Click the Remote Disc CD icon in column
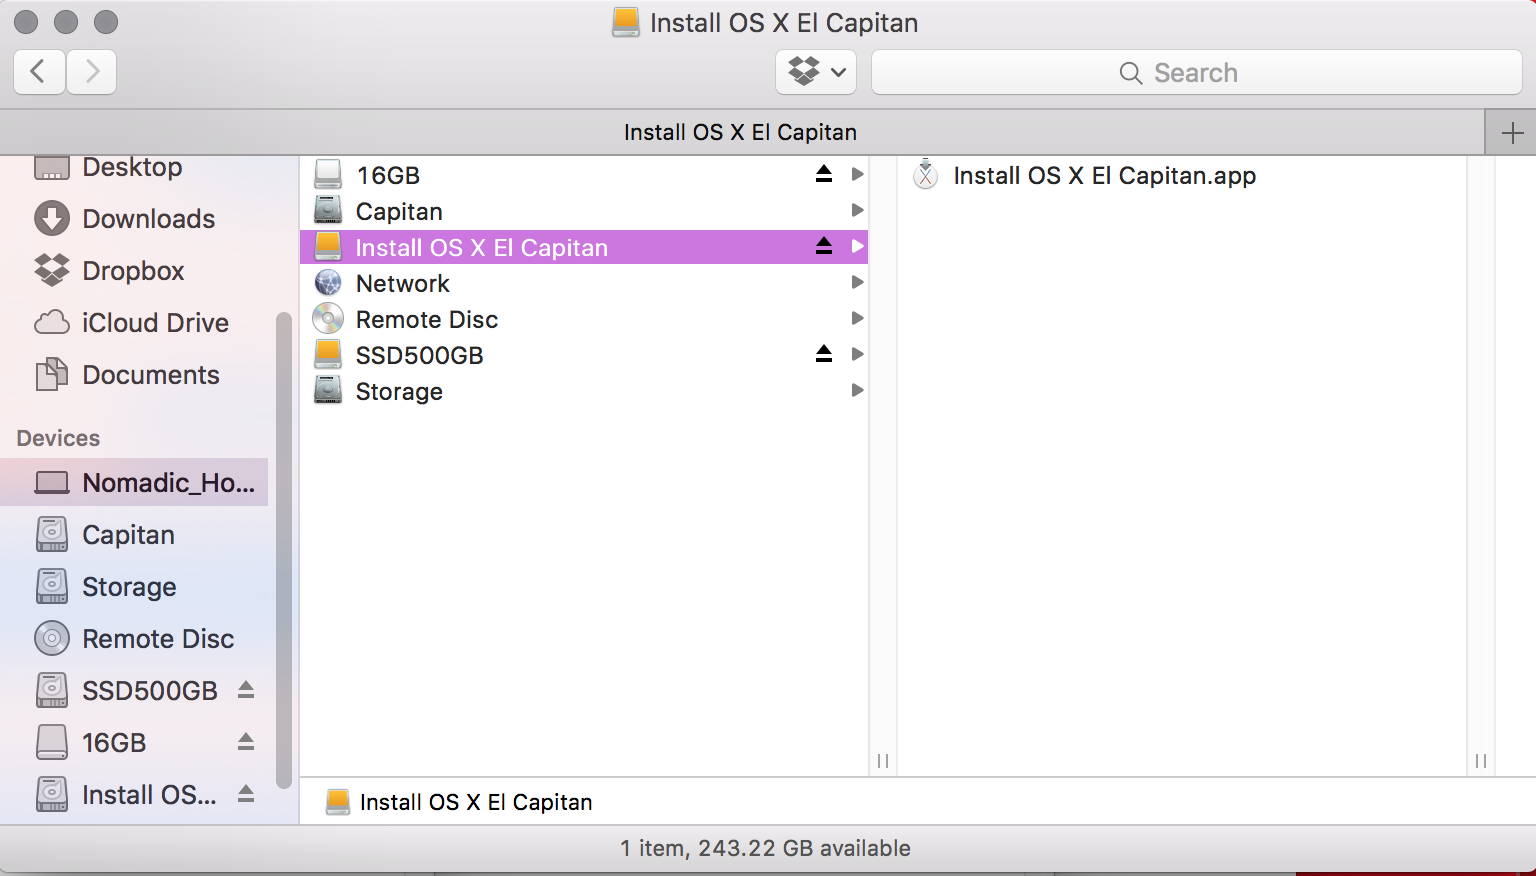This screenshot has height=876, width=1536. click(x=328, y=319)
